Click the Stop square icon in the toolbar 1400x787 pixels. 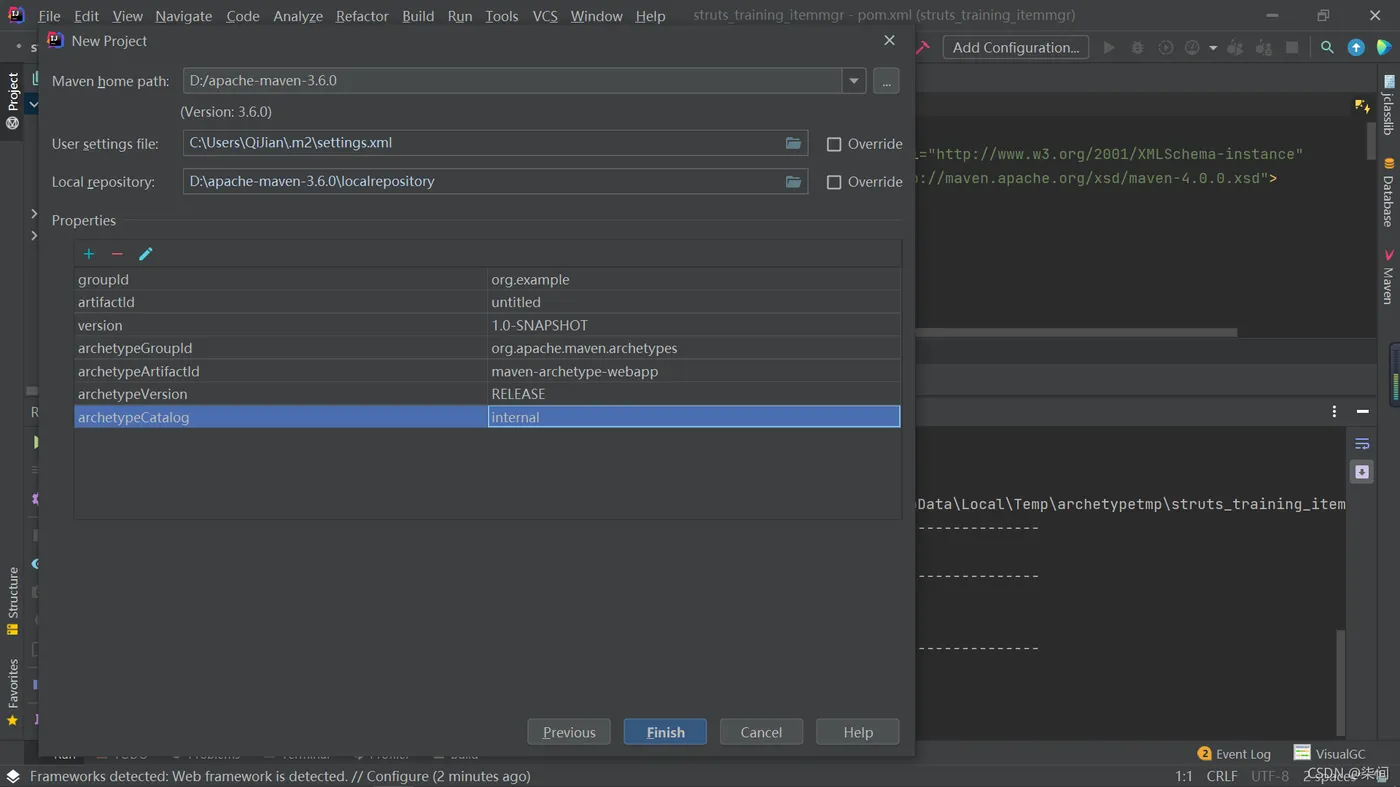1292,47
